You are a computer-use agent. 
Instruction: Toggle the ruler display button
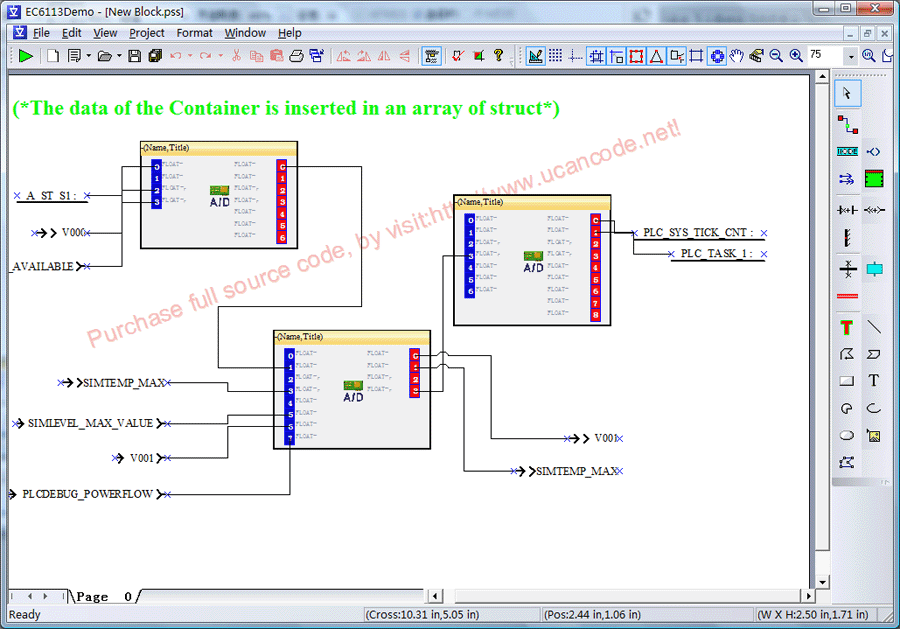pyautogui.click(x=535, y=56)
